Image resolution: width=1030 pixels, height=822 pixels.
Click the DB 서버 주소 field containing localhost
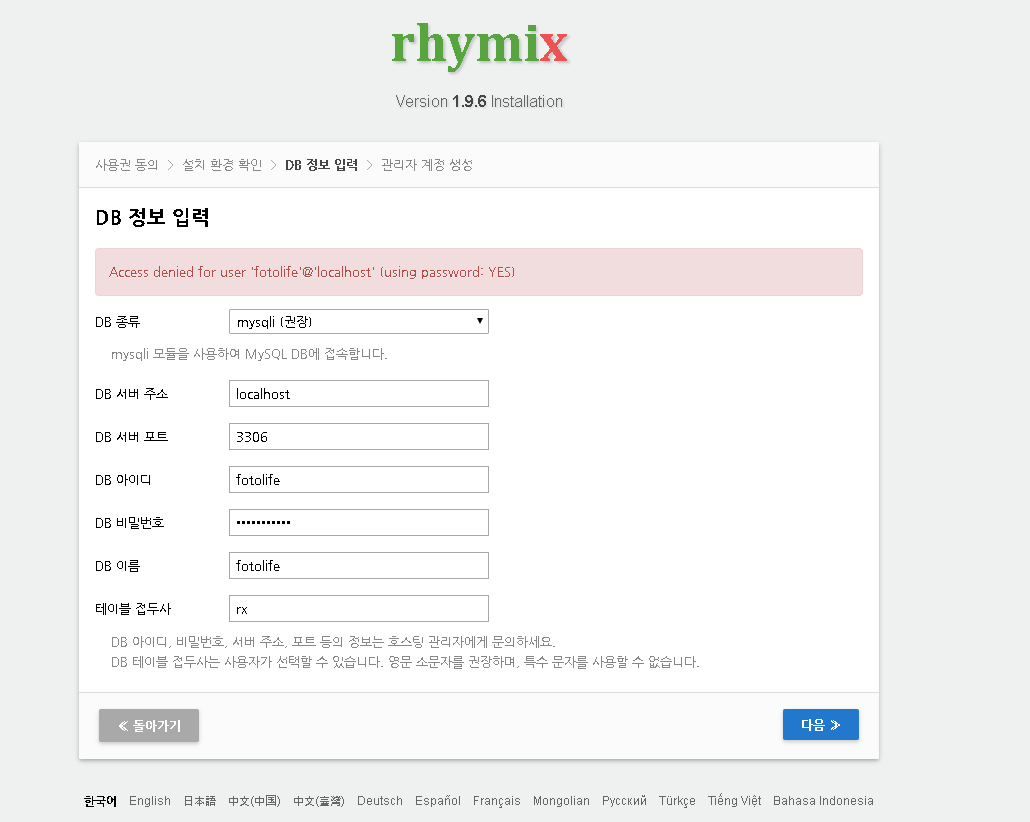[x=359, y=394]
